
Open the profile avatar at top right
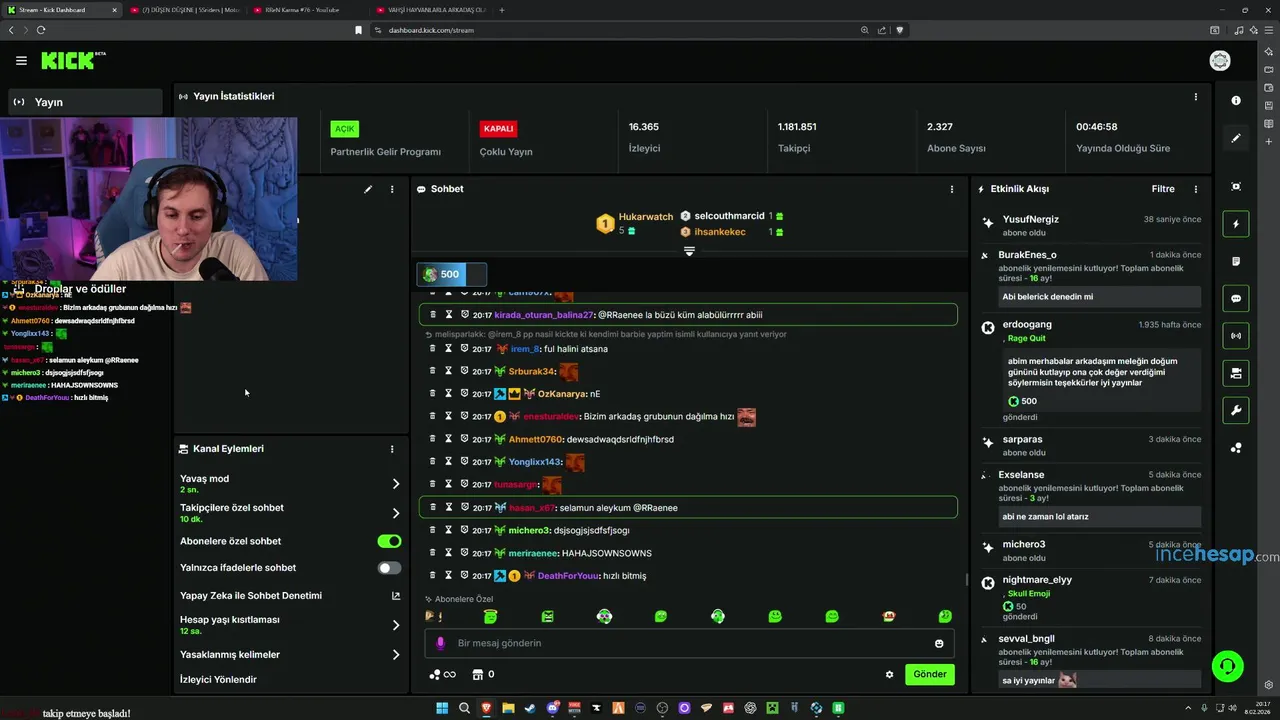pos(1220,61)
